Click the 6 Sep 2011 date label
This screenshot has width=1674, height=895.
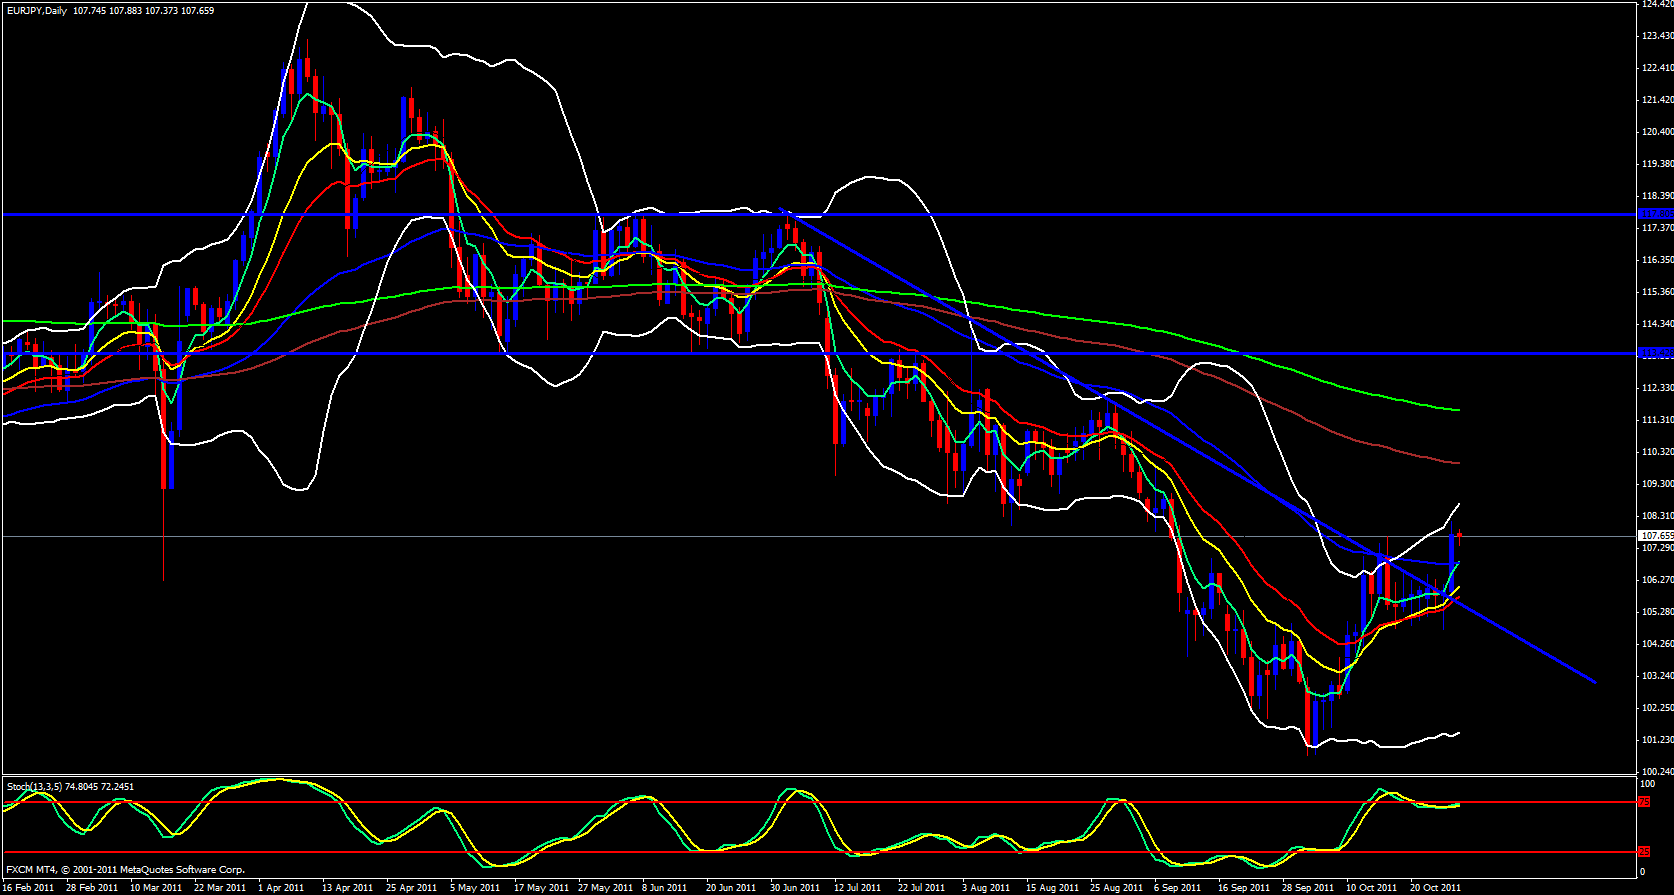tap(1177, 887)
